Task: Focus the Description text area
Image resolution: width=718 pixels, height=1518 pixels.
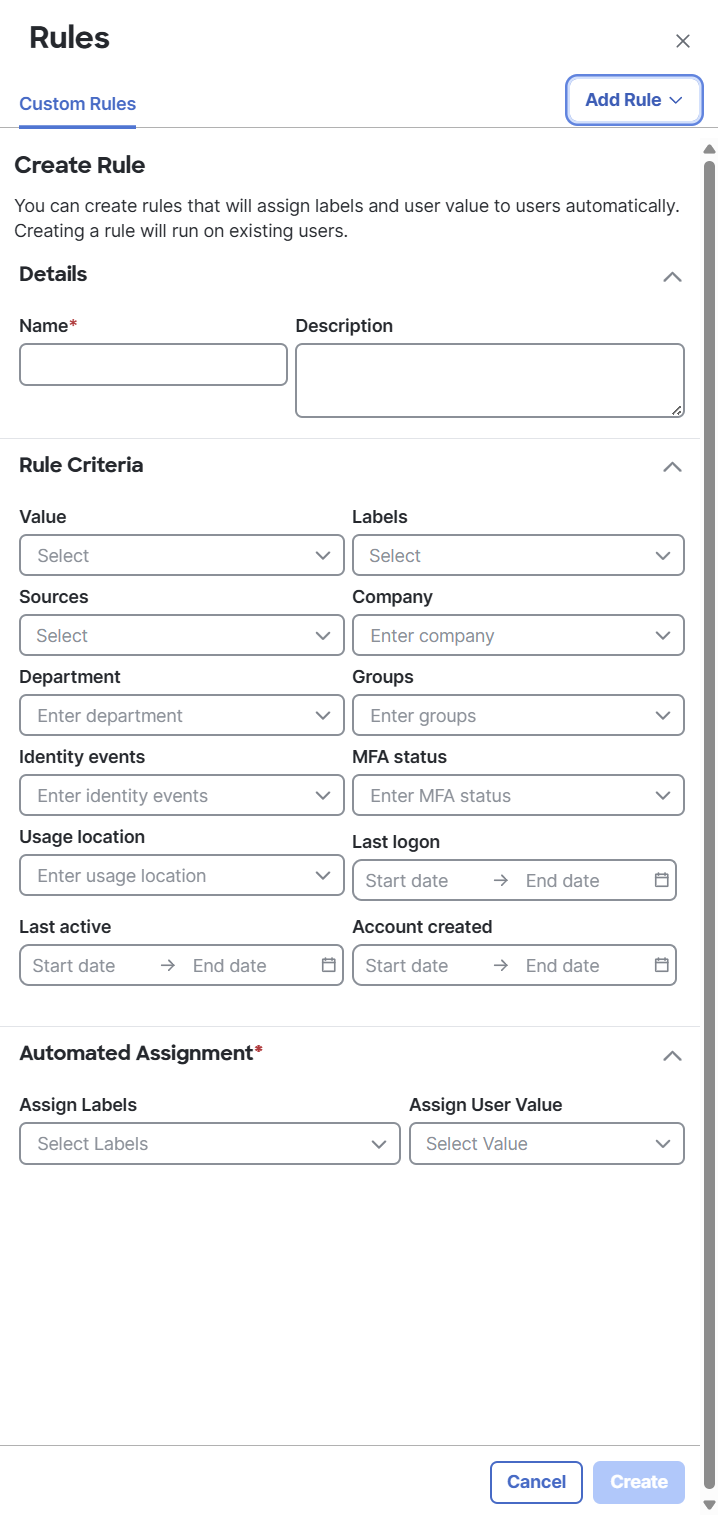Action: click(489, 380)
